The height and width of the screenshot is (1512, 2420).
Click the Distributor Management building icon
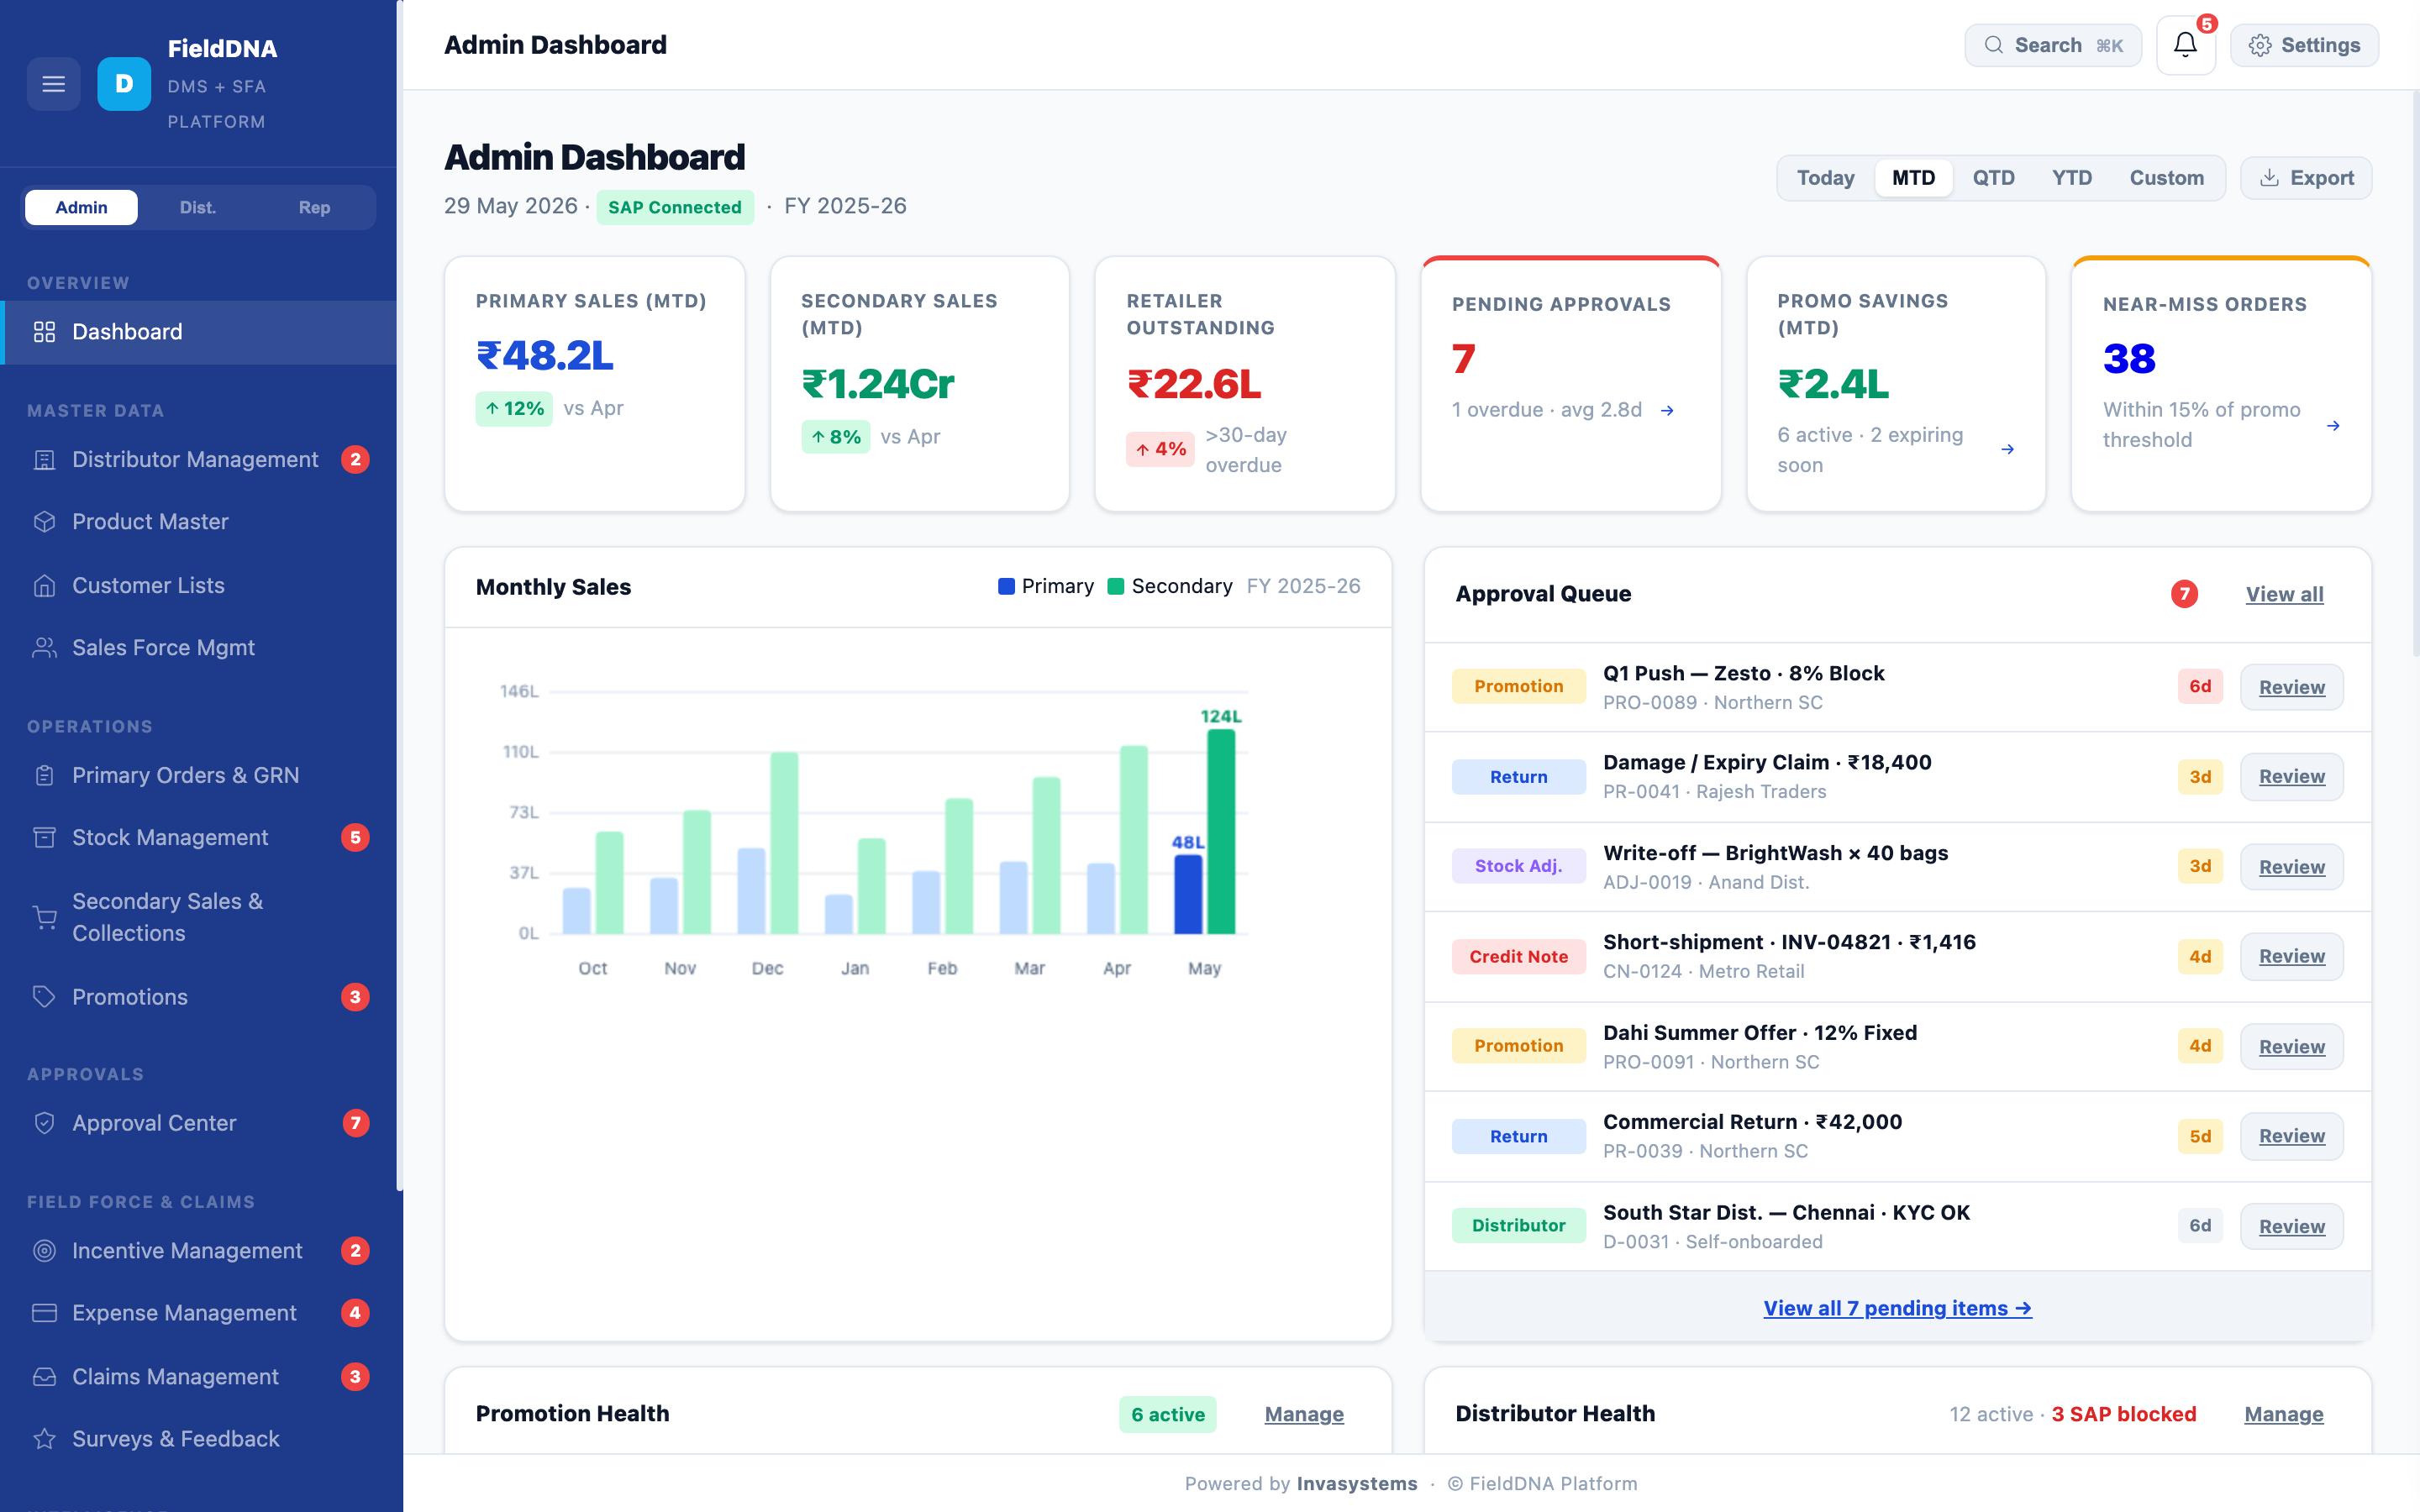point(44,460)
